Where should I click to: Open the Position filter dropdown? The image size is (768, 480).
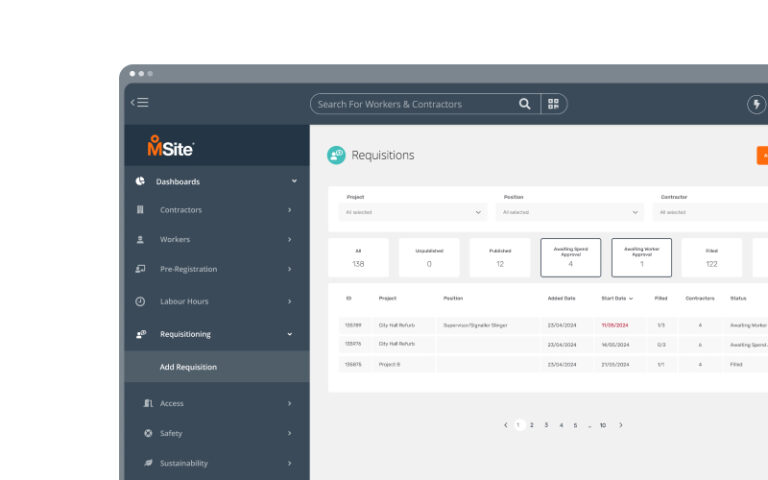(571, 212)
